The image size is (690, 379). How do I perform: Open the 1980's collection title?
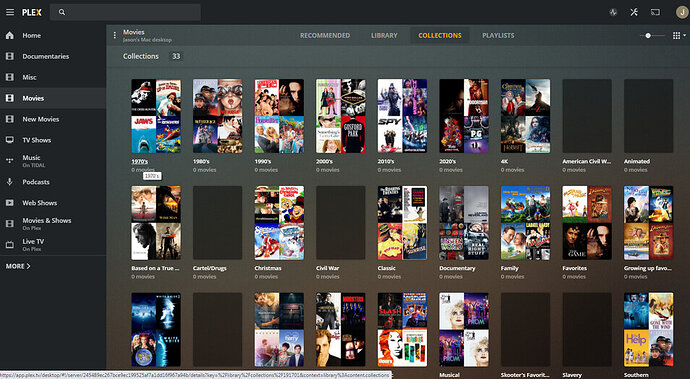click(201, 162)
